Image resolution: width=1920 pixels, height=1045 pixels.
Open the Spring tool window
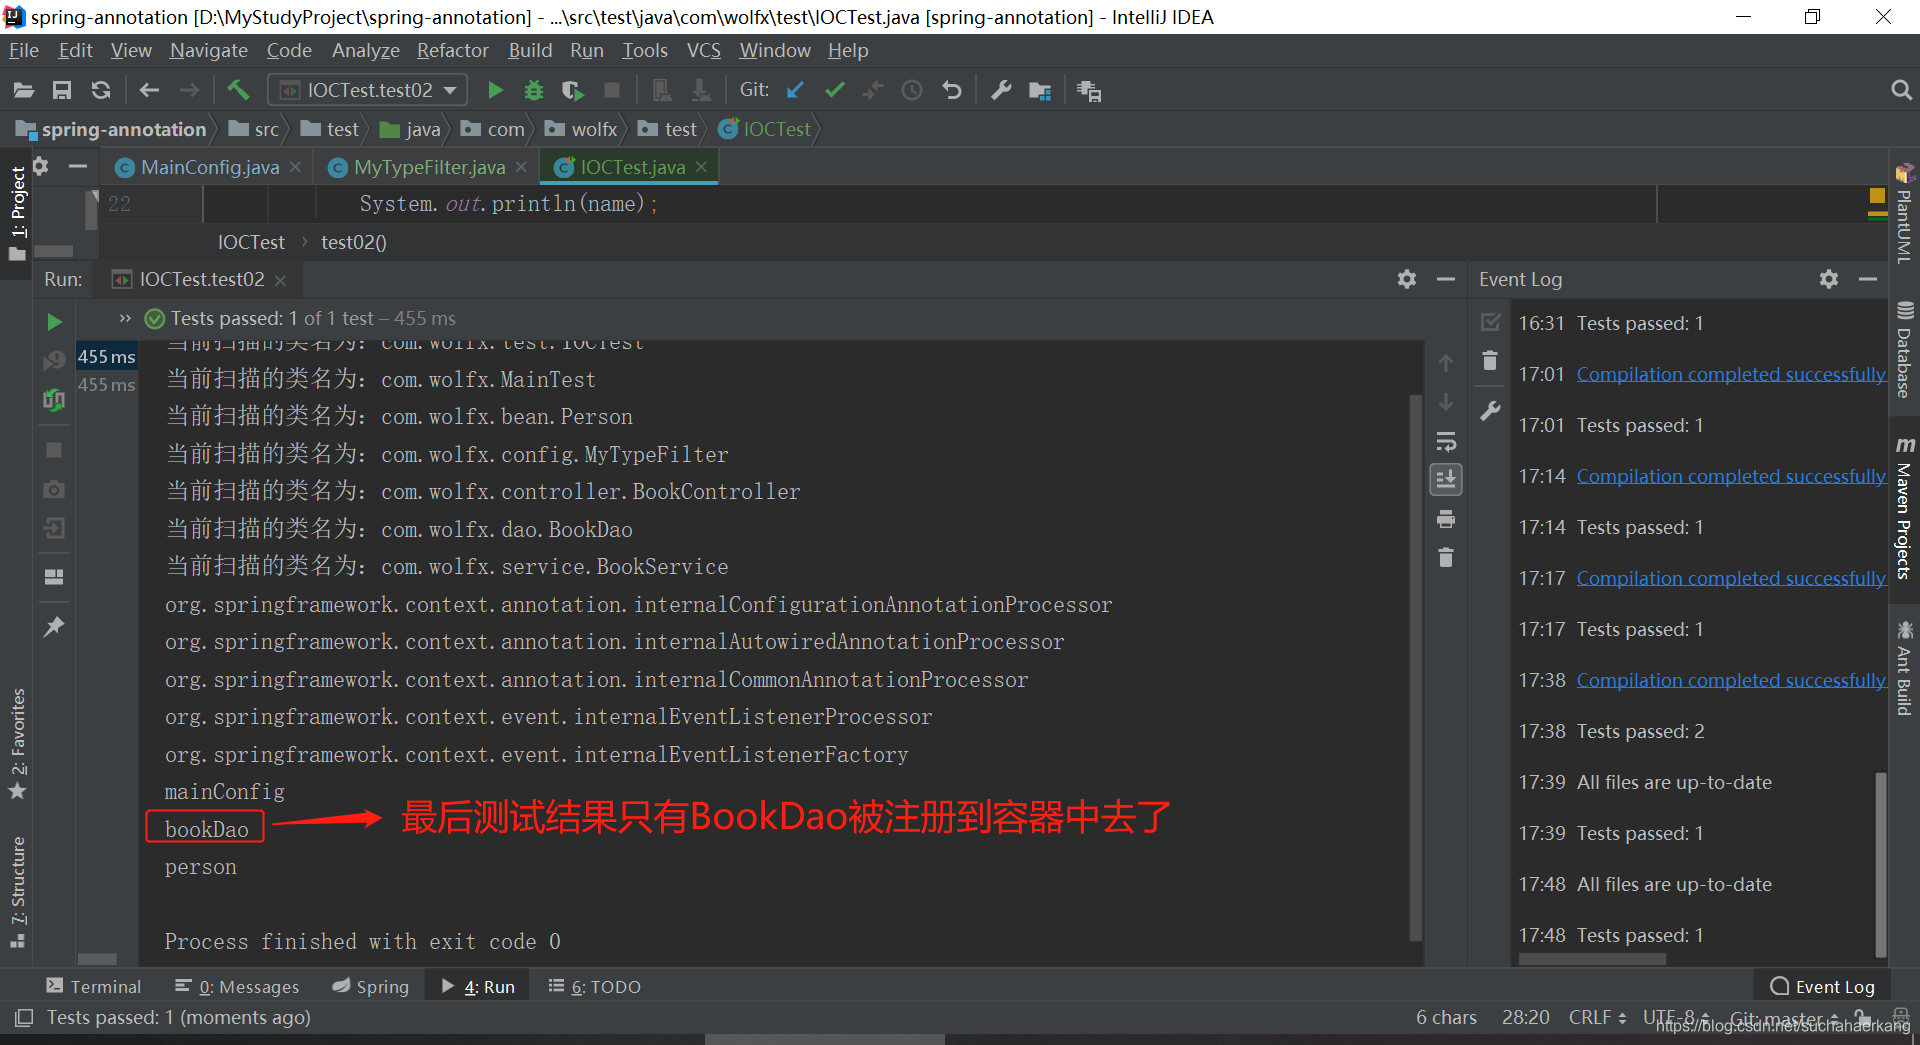point(370,986)
